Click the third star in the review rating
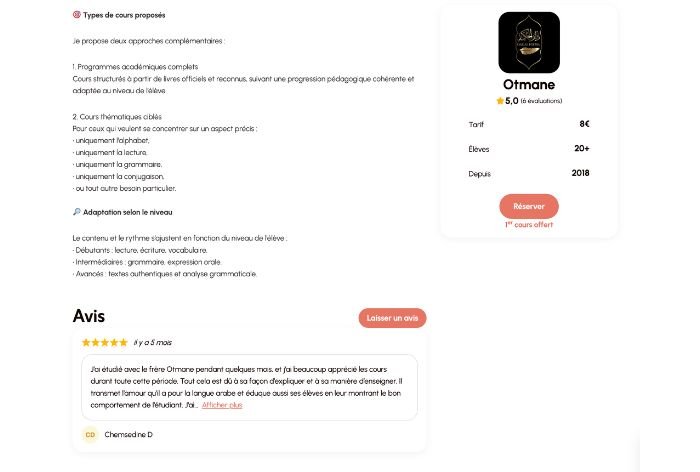Viewport: 700px width, 472px height. pyautogui.click(x=105, y=343)
